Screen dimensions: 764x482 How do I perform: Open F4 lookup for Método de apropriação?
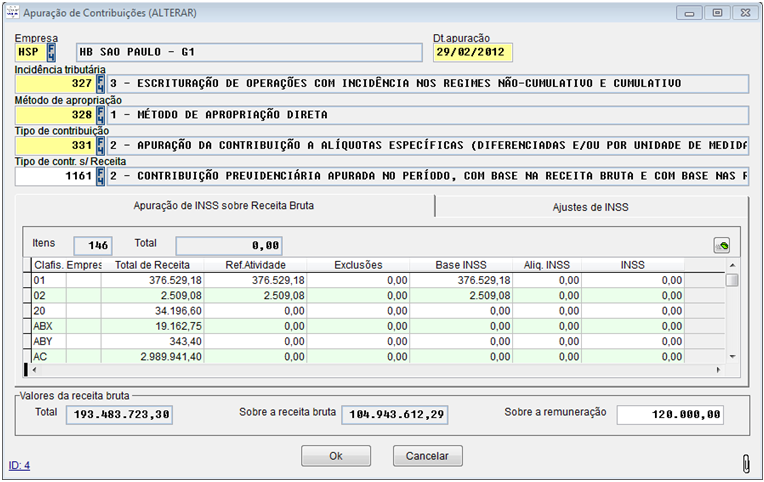[x=100, y=114]
